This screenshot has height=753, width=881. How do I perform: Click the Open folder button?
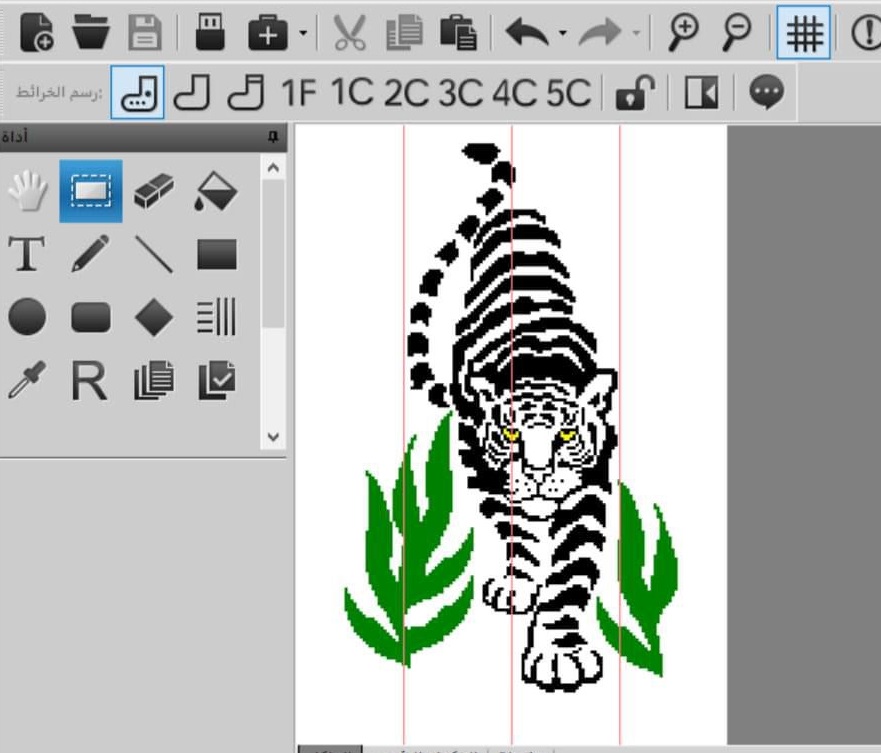(91, 33)
